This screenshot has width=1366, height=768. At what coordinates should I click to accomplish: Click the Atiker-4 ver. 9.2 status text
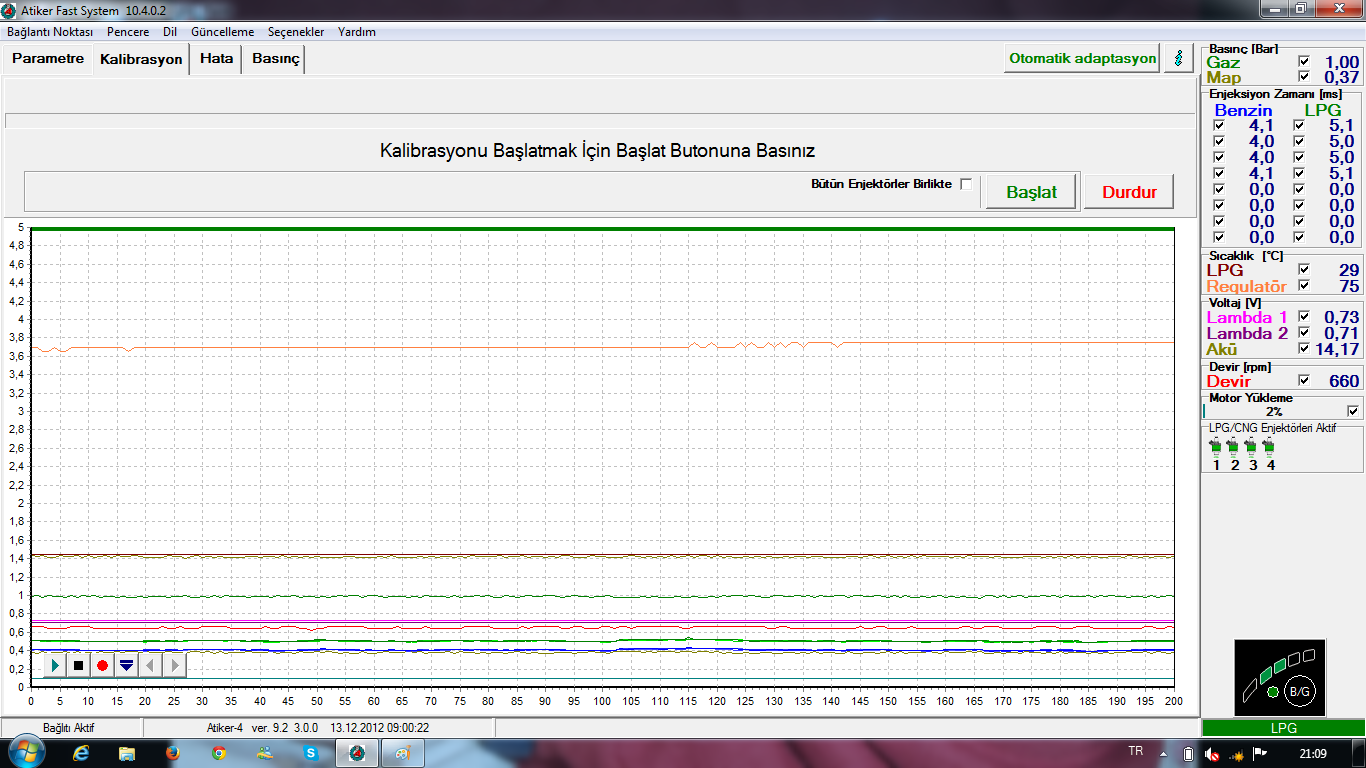[x=318, y=728]
